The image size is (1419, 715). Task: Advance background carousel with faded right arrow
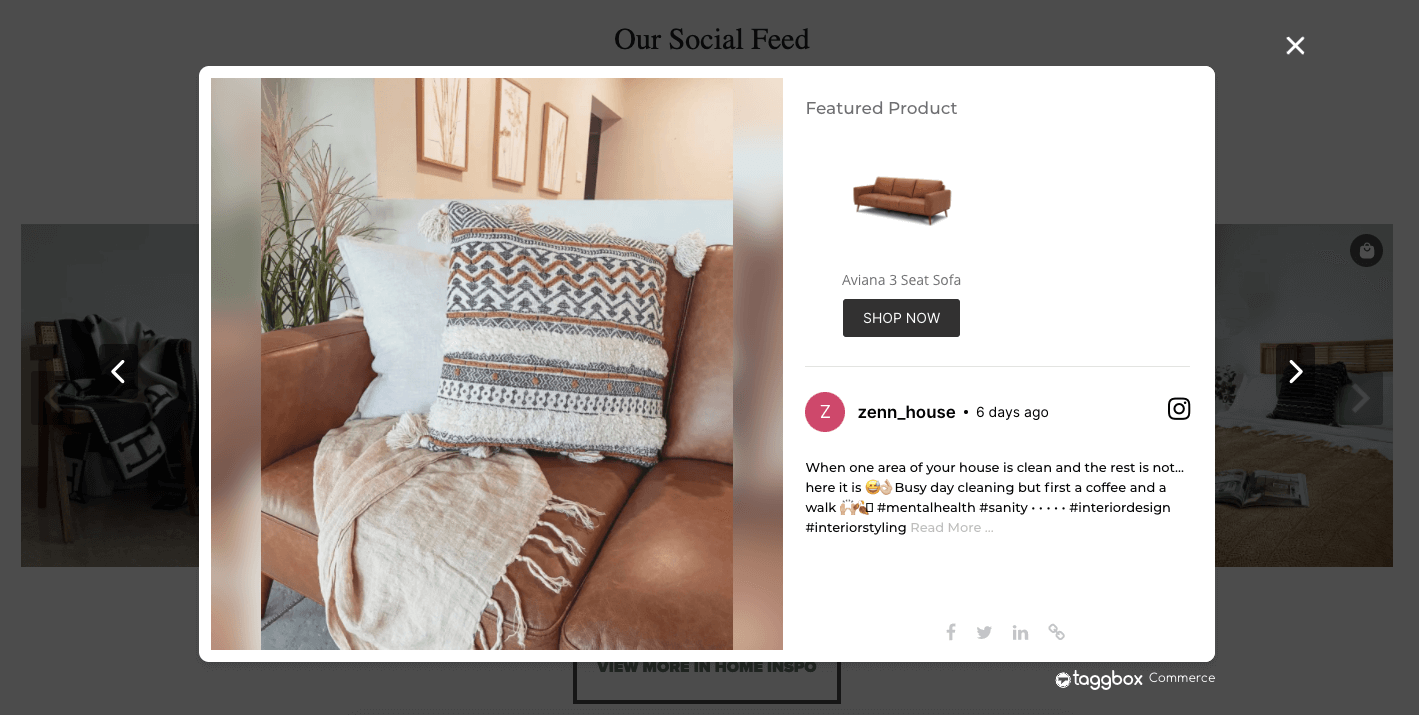(1361, 398)
